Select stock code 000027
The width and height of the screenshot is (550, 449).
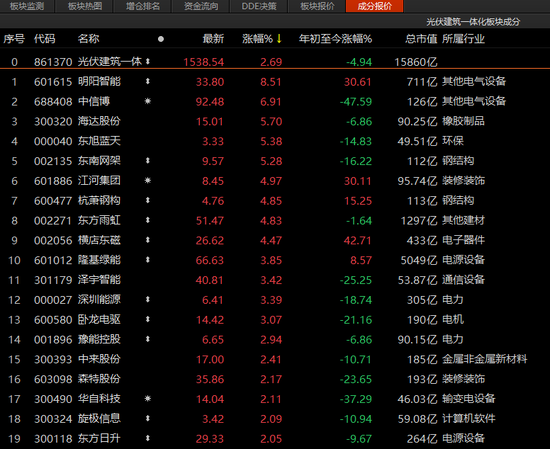coord(53,300)
